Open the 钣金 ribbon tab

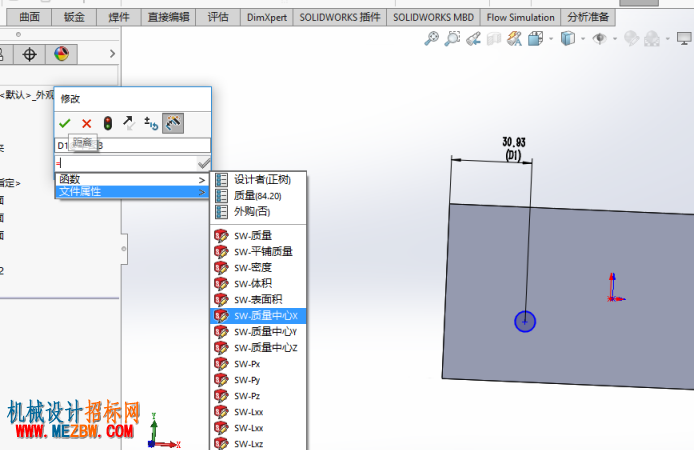pyautogui.click(x=74, y=17)
